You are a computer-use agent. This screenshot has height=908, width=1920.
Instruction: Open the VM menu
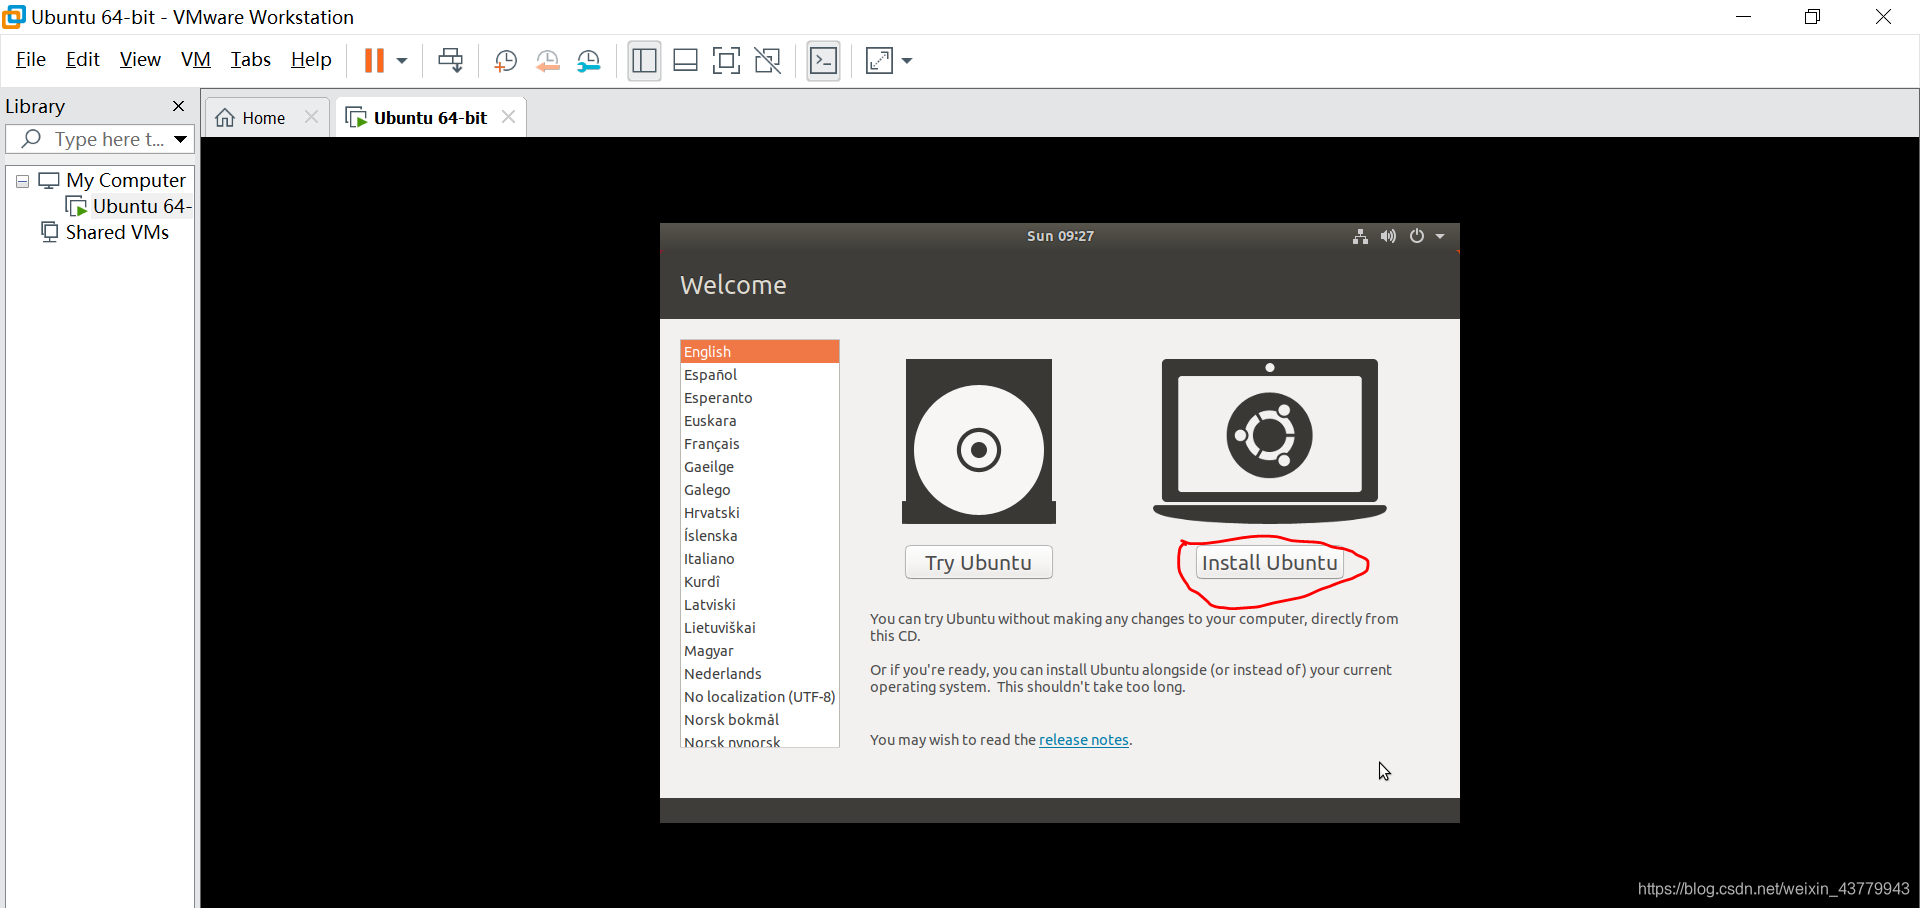[196, 60]
